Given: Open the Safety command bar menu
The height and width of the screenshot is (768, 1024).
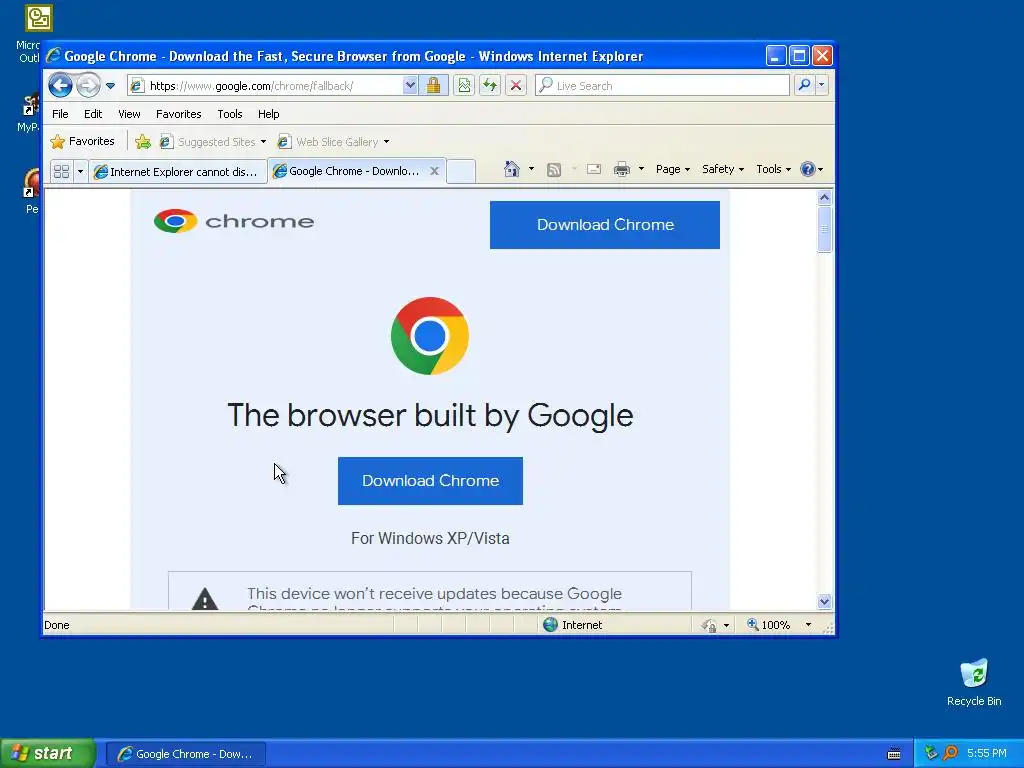Looking at the screenshot, I should click(x=722, y=169).
